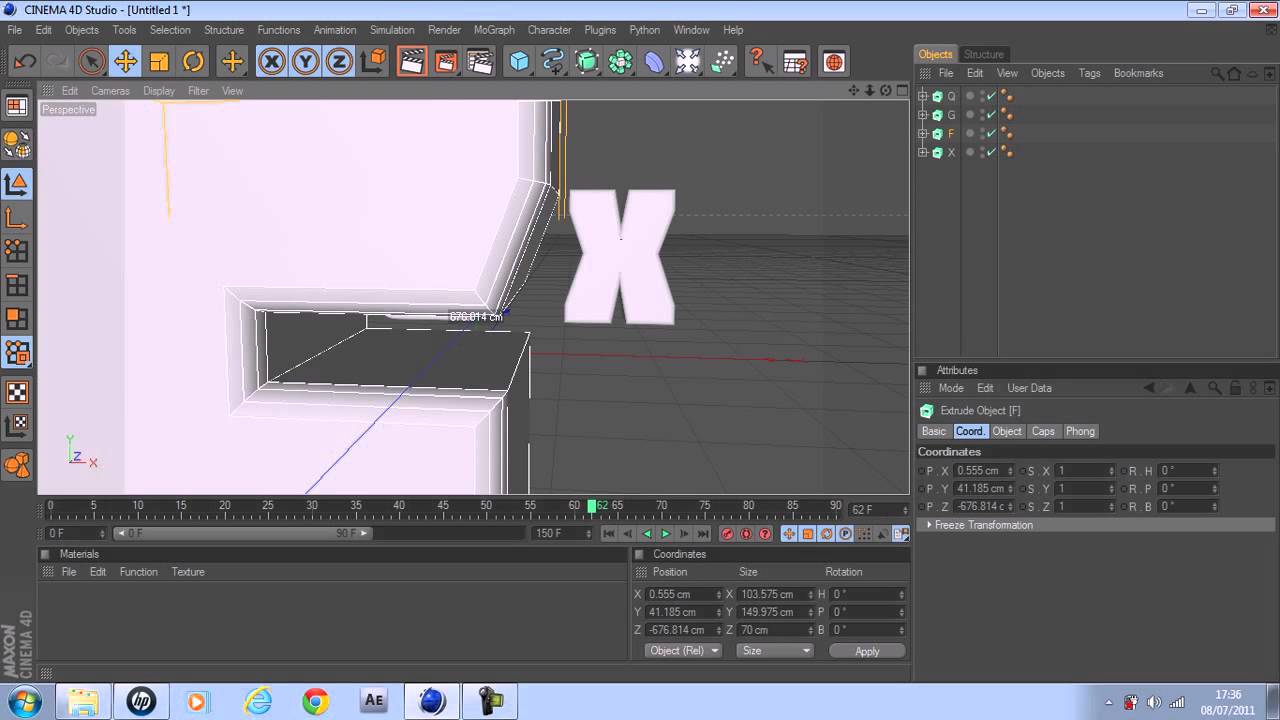Switch the coordinate system icon
This screenshot has height=720, width=1280.
tap(373, 62)
